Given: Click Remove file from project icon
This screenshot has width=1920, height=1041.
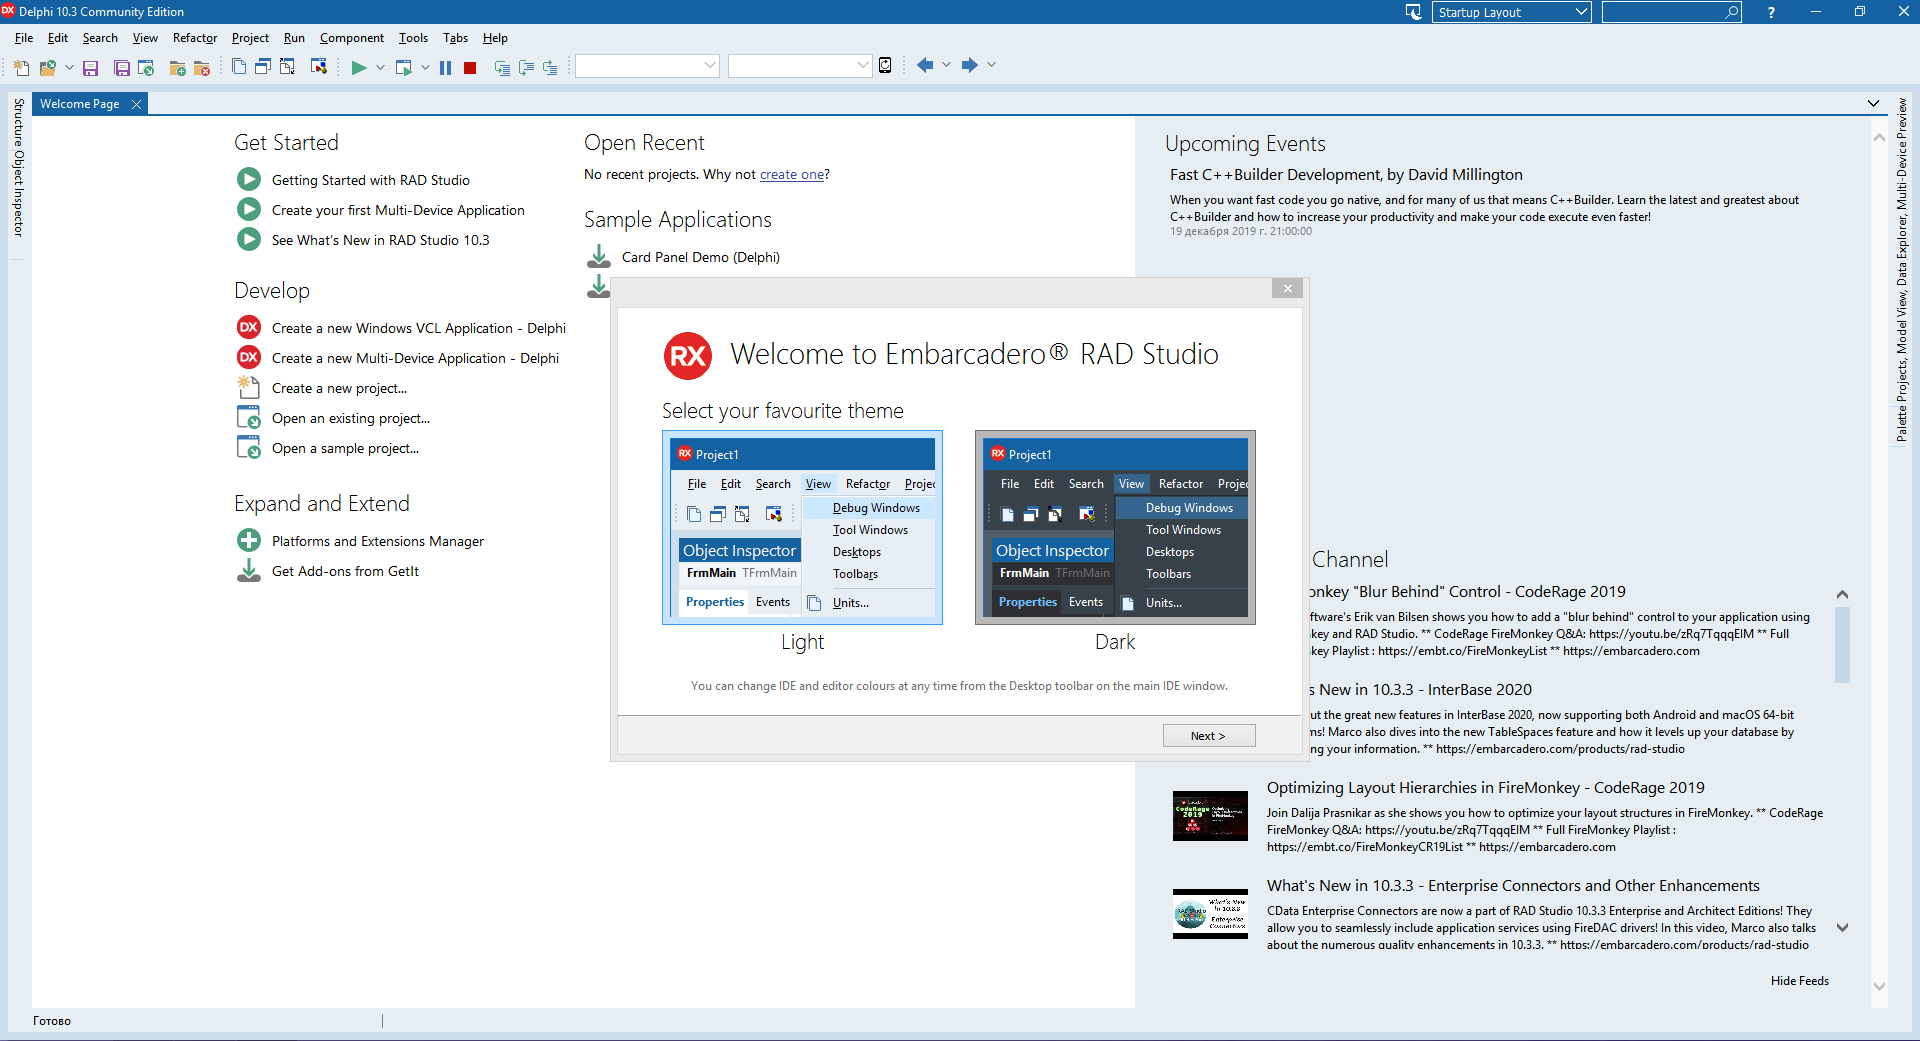Looking at the screenshot, I should click(202, 67).
